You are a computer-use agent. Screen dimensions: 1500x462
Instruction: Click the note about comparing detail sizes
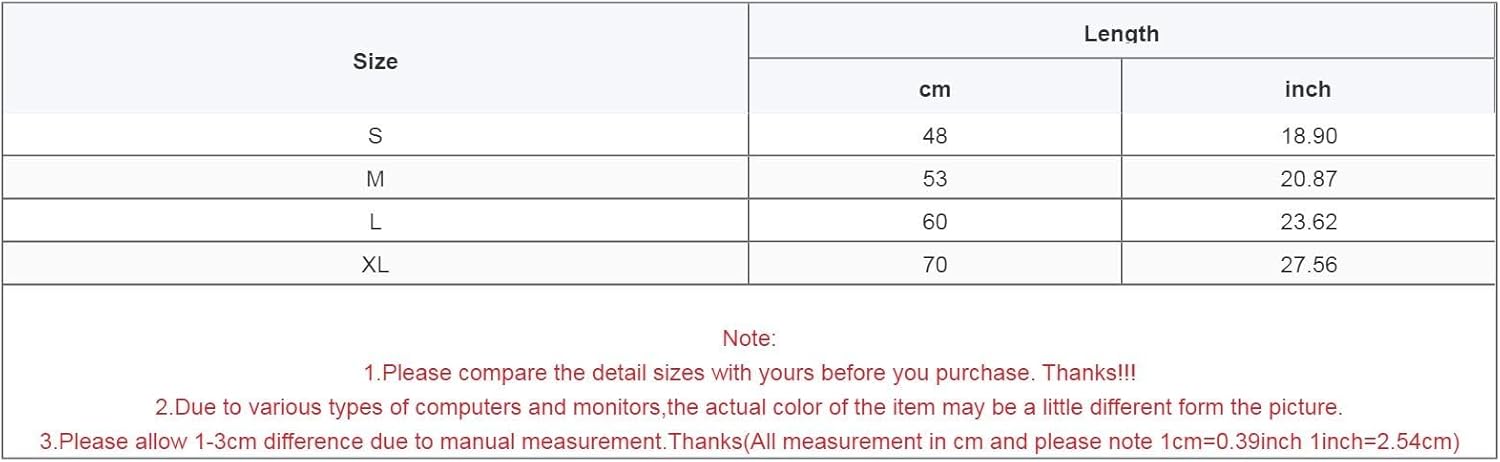[x=749, y=373]
